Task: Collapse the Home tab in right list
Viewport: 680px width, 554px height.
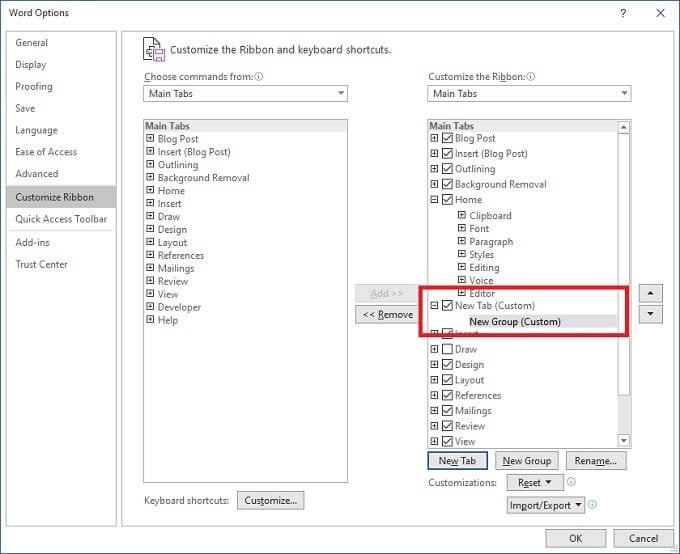Action: tap(434, 200)
